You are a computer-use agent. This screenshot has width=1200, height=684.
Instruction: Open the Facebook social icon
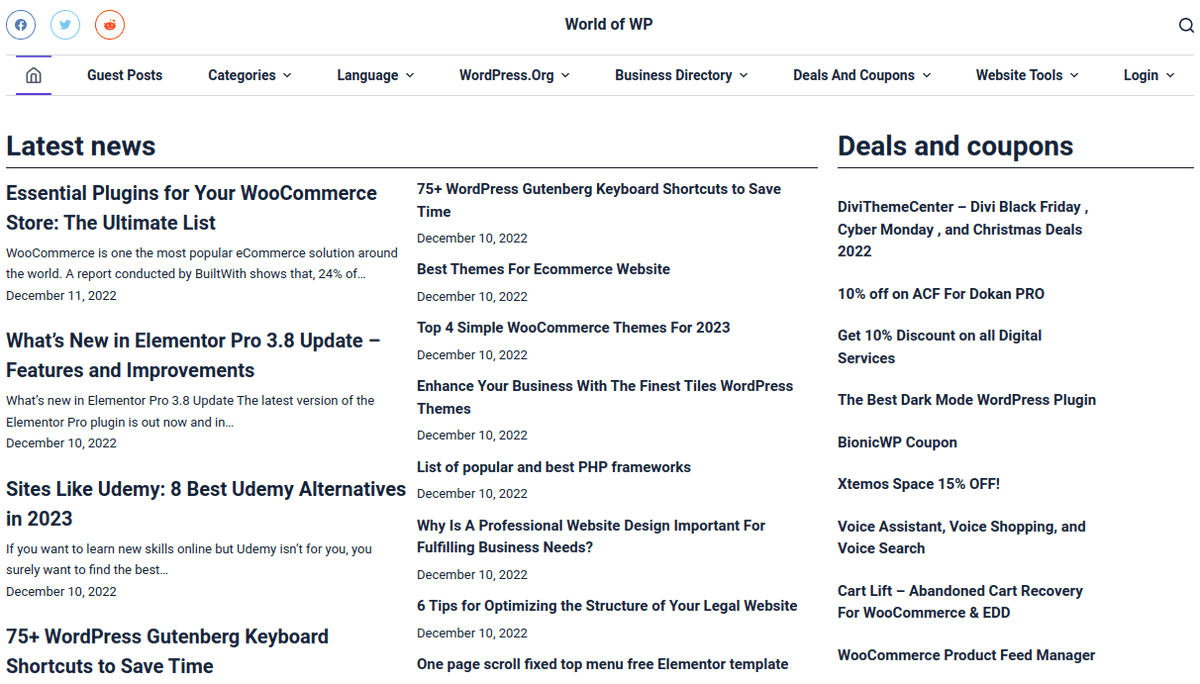click(21, 25)
